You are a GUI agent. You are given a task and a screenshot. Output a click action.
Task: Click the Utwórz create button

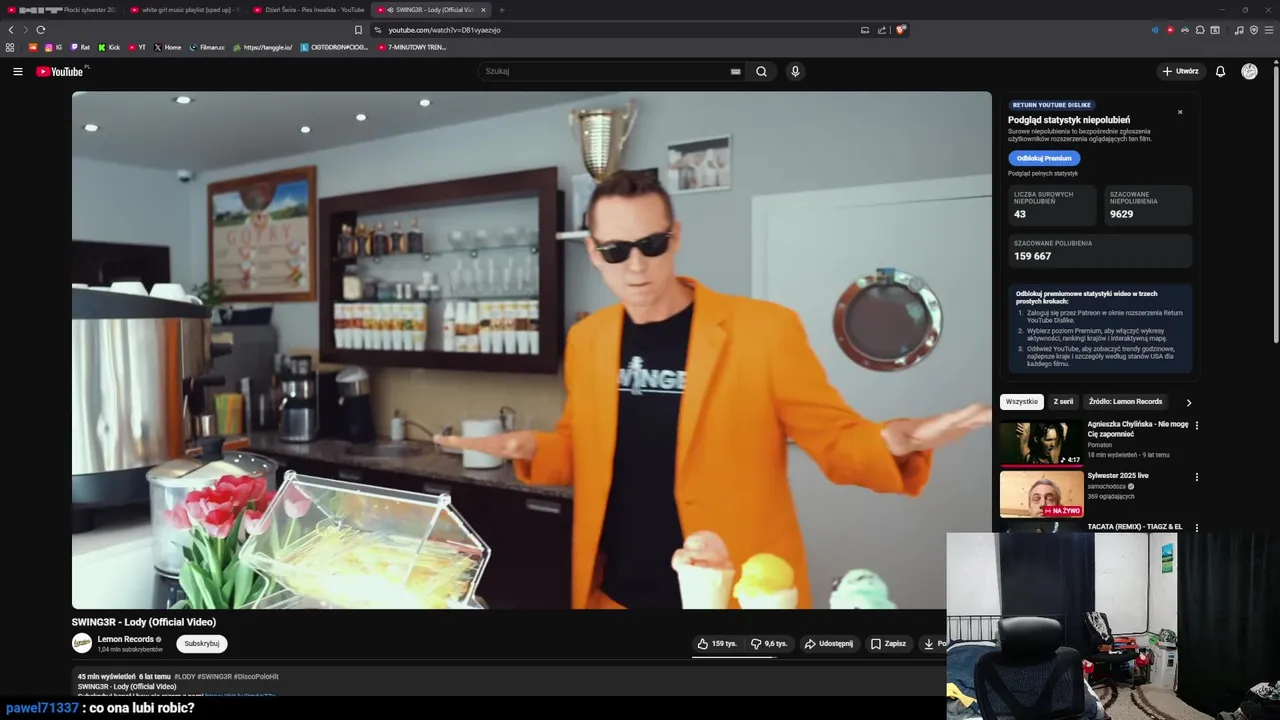coord(1181,72)
